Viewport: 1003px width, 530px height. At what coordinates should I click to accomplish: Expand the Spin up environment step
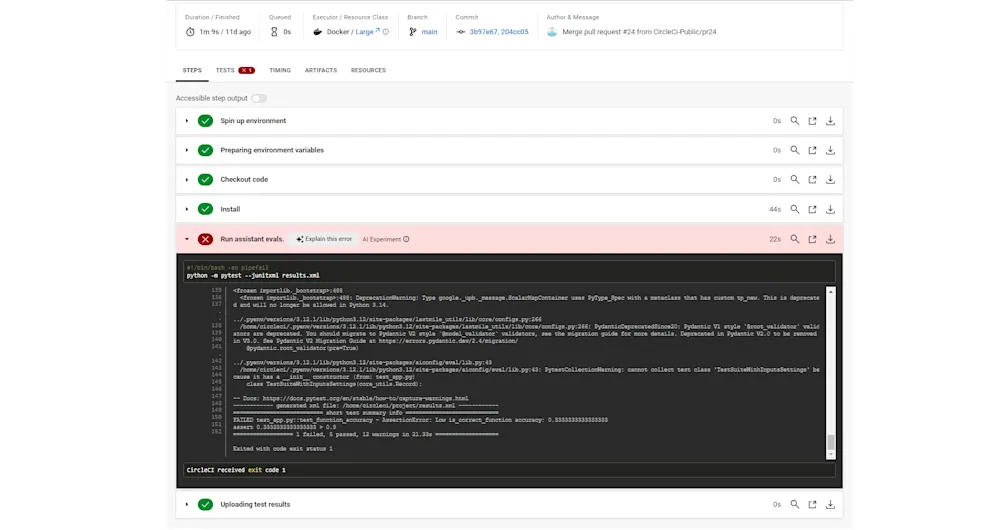(x=187, y=121)
